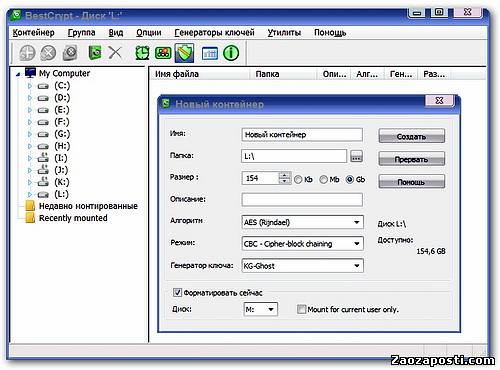Image resolution: width=500 pixels, height=370 pixels.
Task: Open the Утилиты menu
Action: click(284, 33)
